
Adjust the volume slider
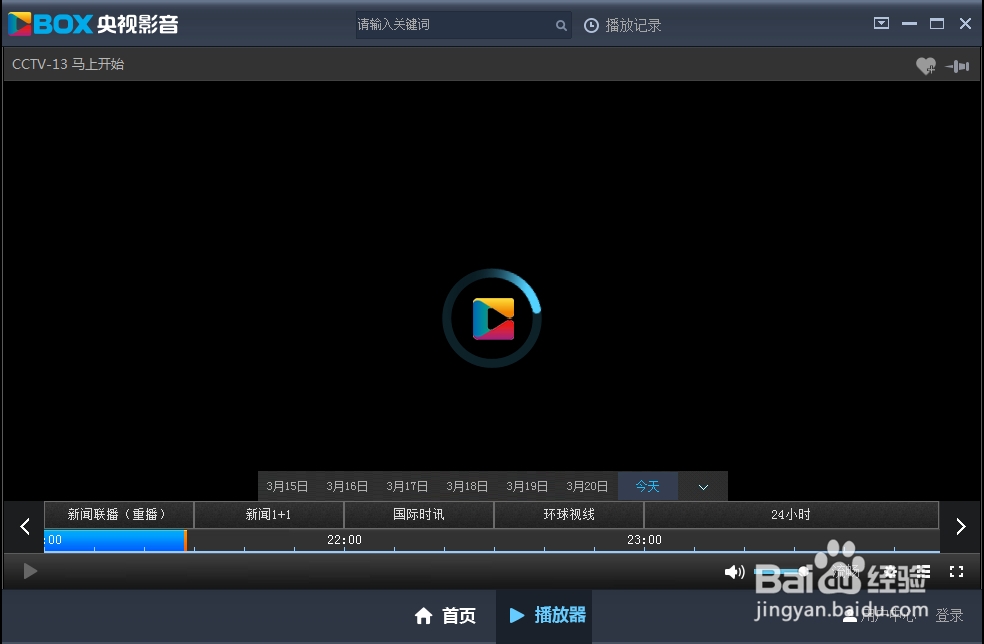pyautogui.click(x=782, y=571)
